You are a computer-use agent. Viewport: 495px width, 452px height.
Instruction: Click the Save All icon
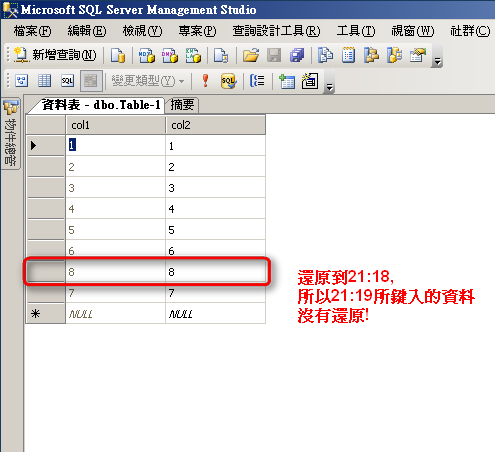[297, 55]
